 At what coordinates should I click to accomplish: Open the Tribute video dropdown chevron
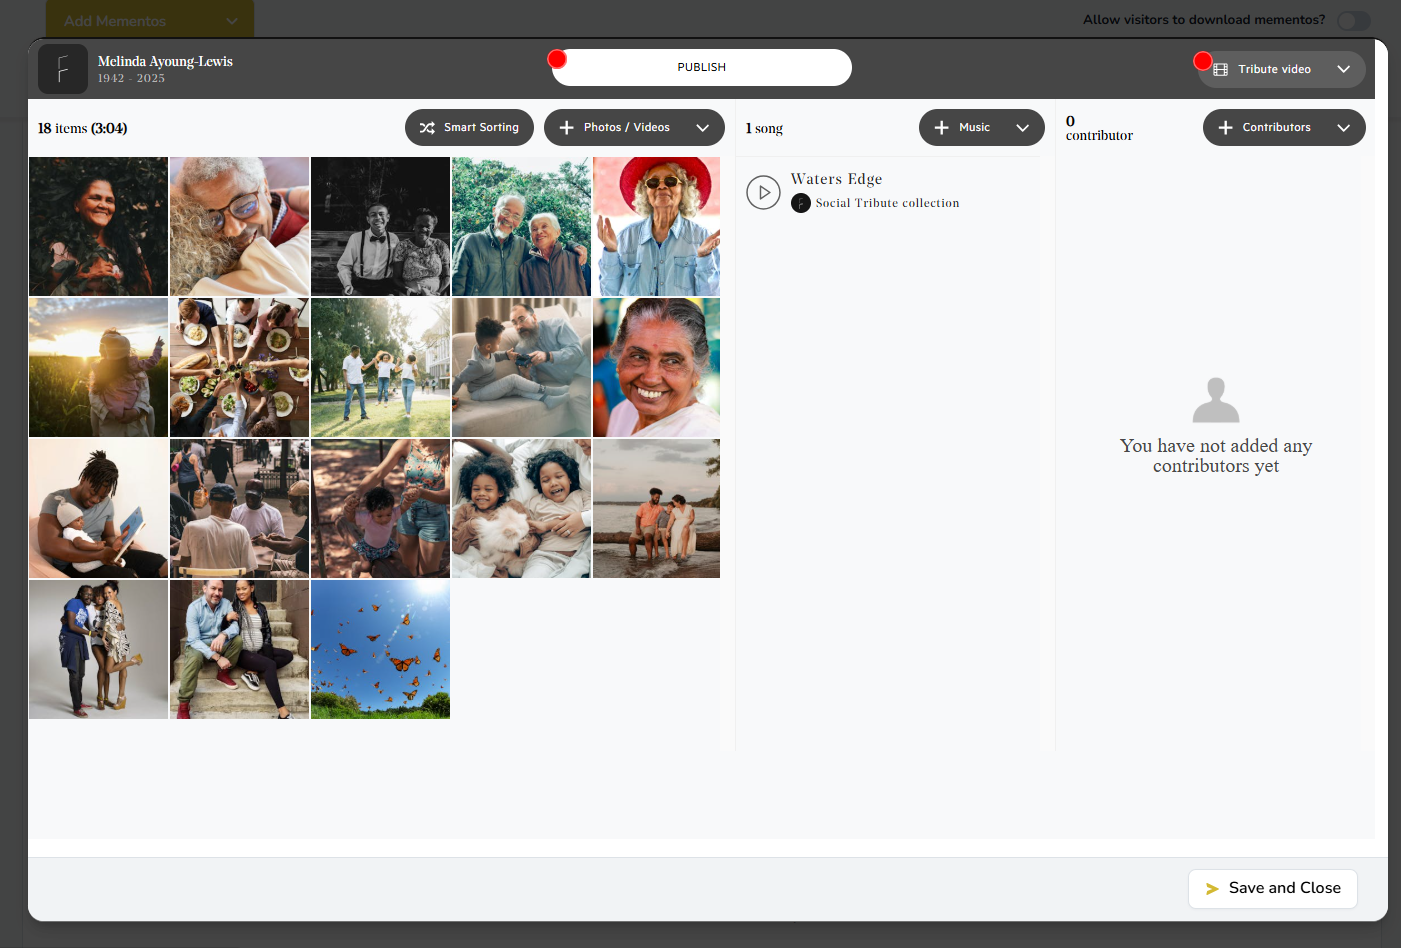[x=1343, y=70]
